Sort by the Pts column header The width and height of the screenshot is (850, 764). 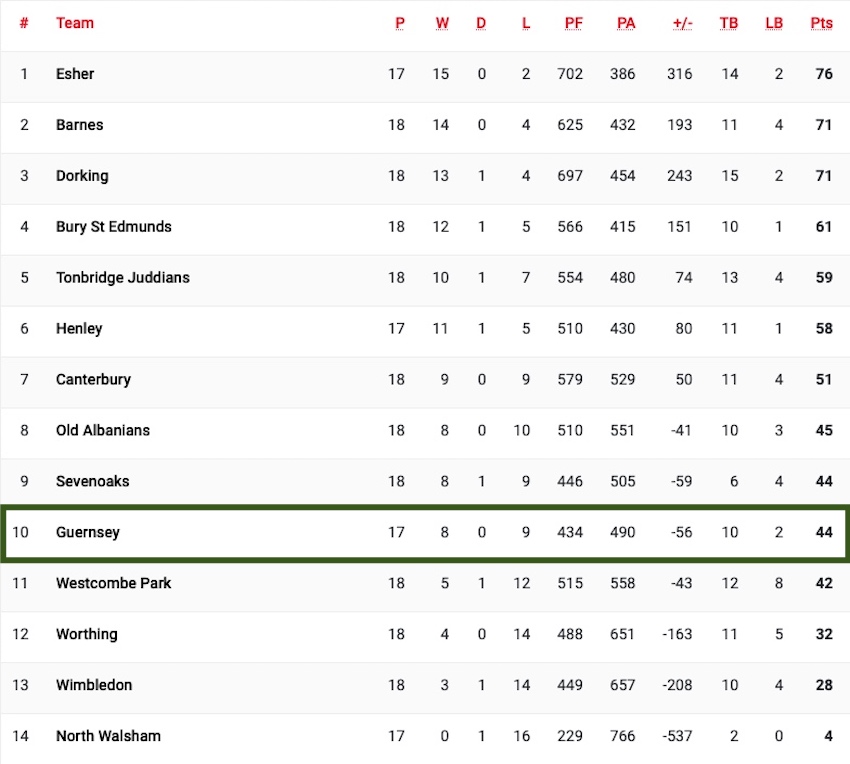821,23
